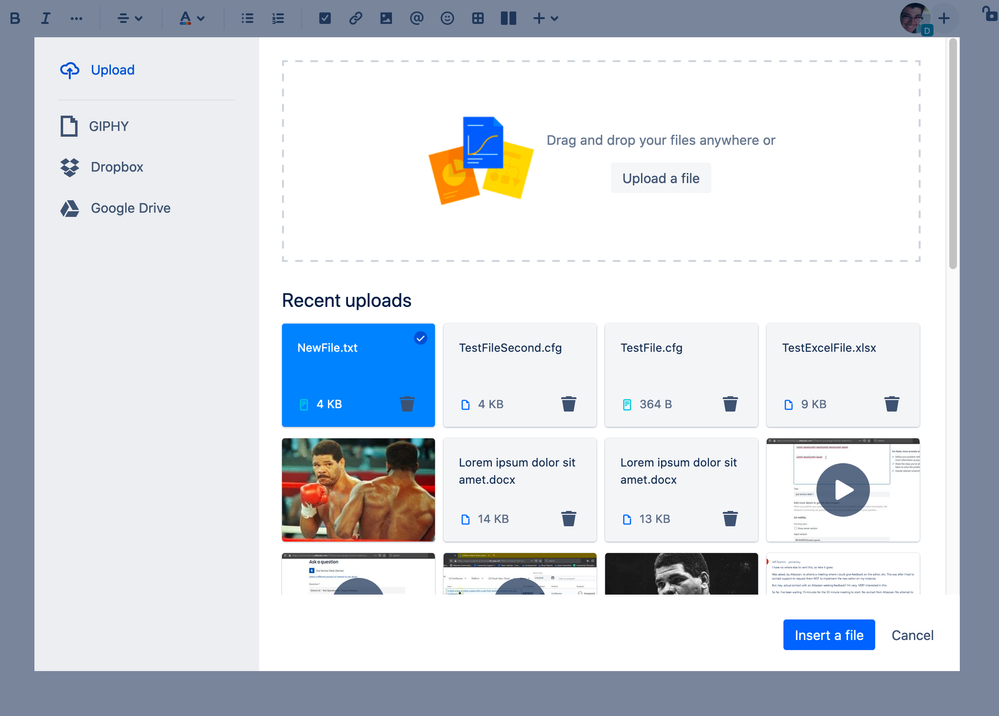Click the invite plus icon beside avatar

[944, 18]
